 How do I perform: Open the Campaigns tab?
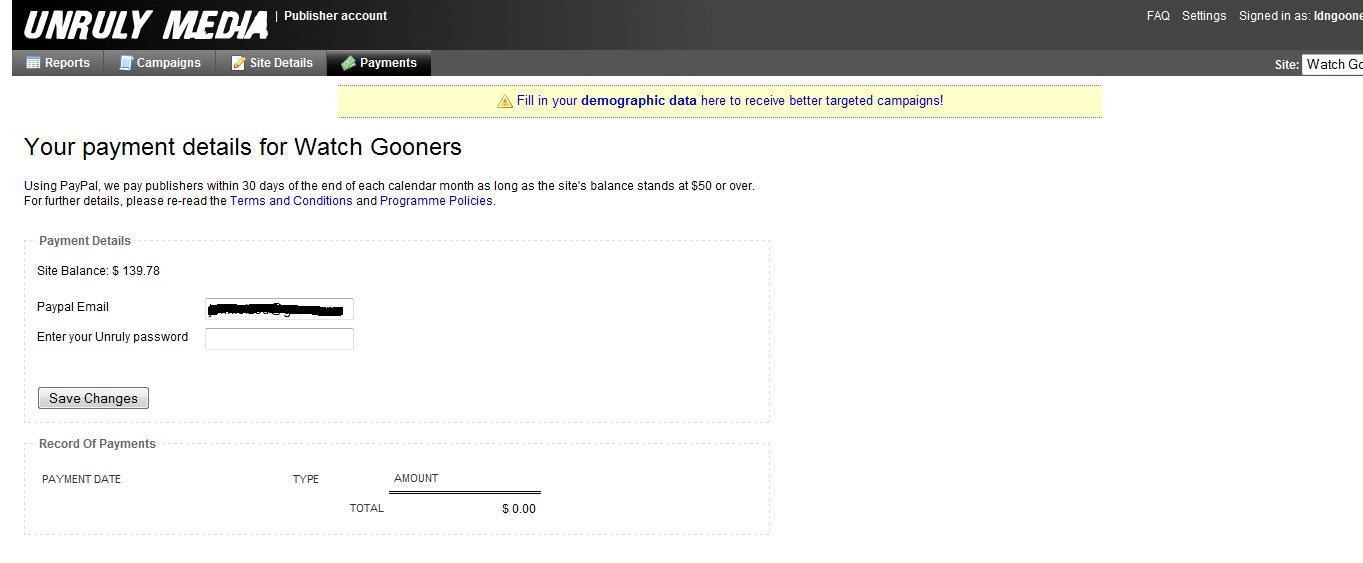[x=160, y=63]
